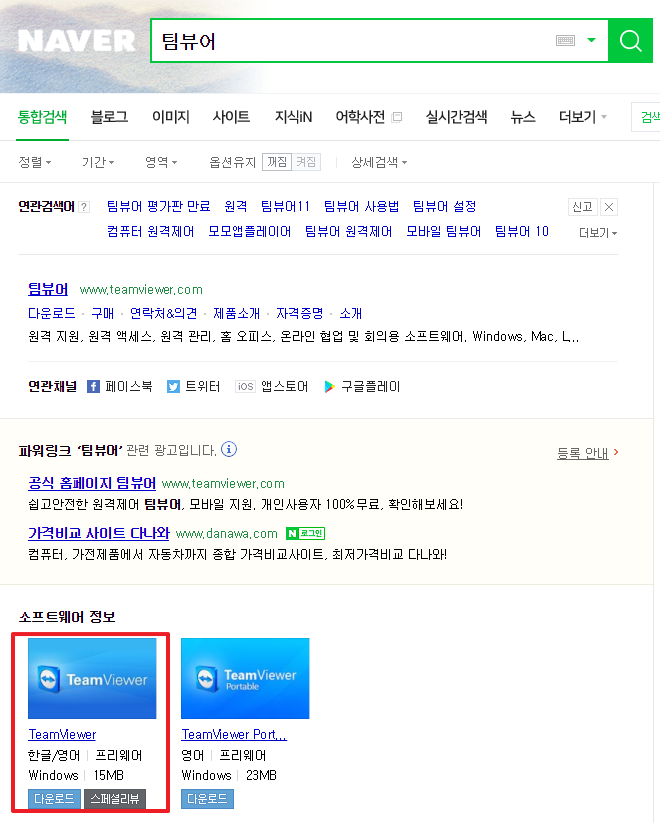Screen dimensions: 660x823
Task: Click related search 팀뷰어 원격제어
Action: [x=349, y=231]
